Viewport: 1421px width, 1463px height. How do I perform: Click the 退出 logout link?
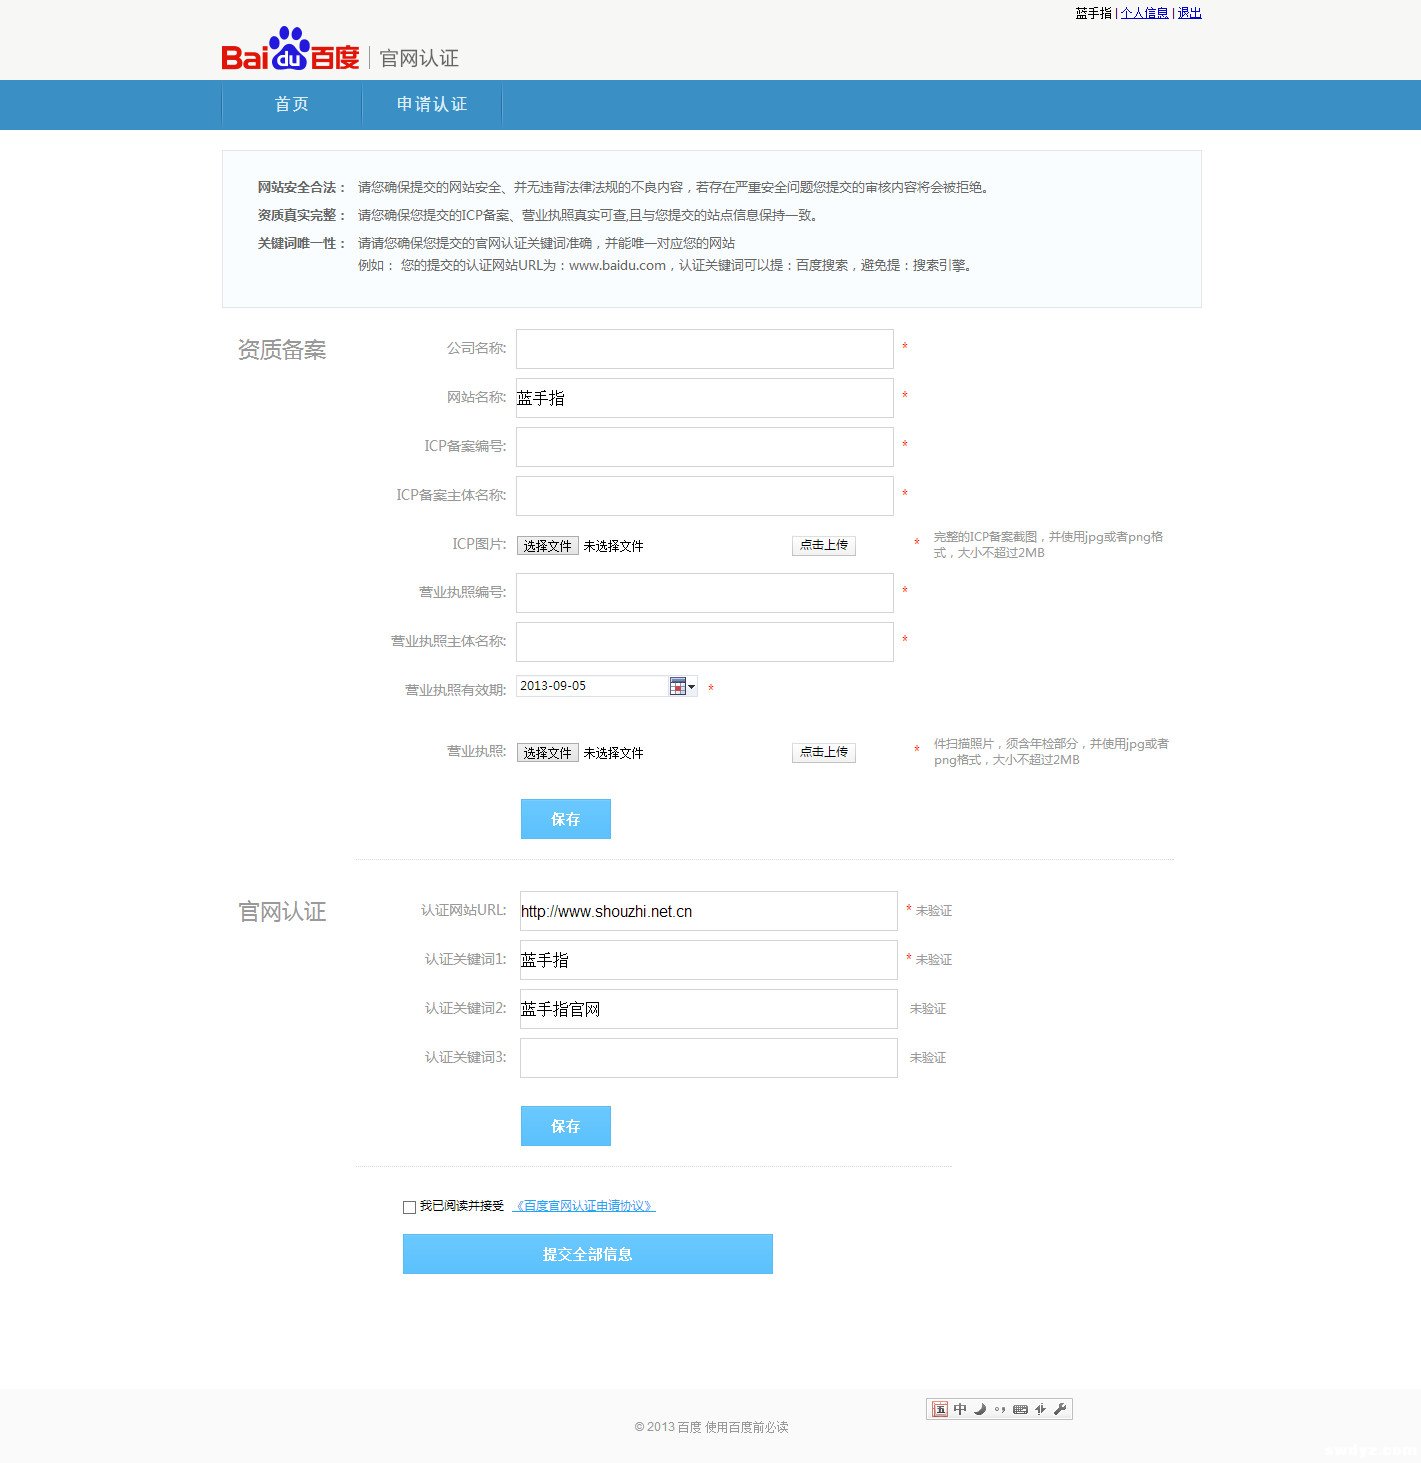[x=1189, y=13]
